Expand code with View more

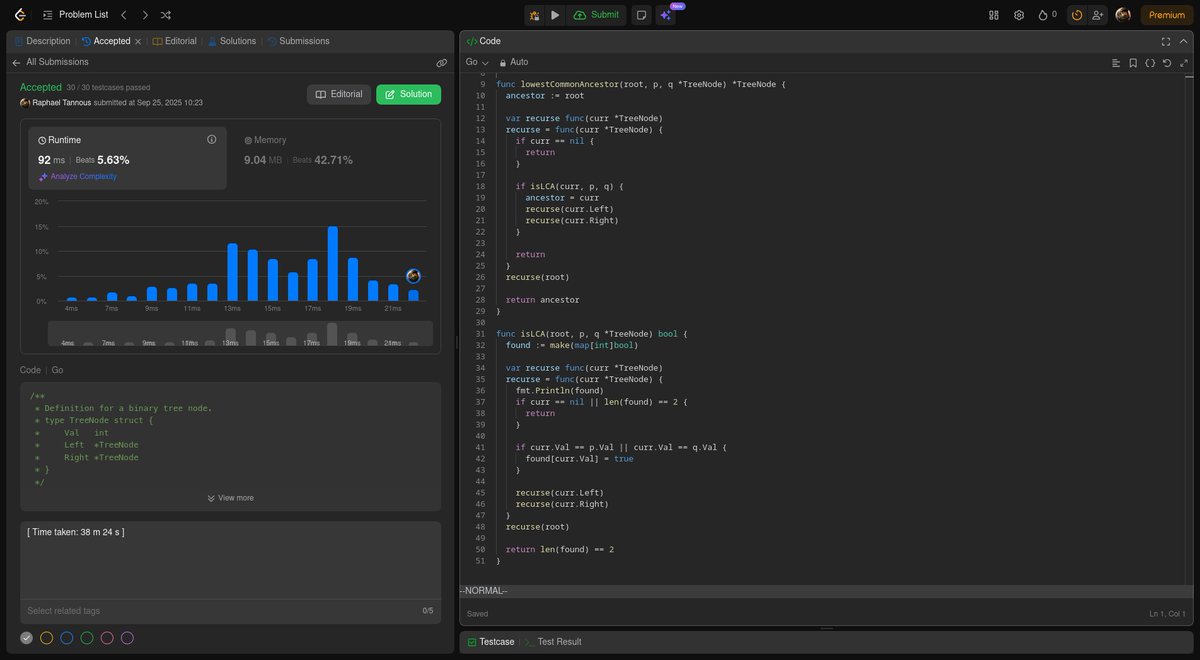[230, 498]
